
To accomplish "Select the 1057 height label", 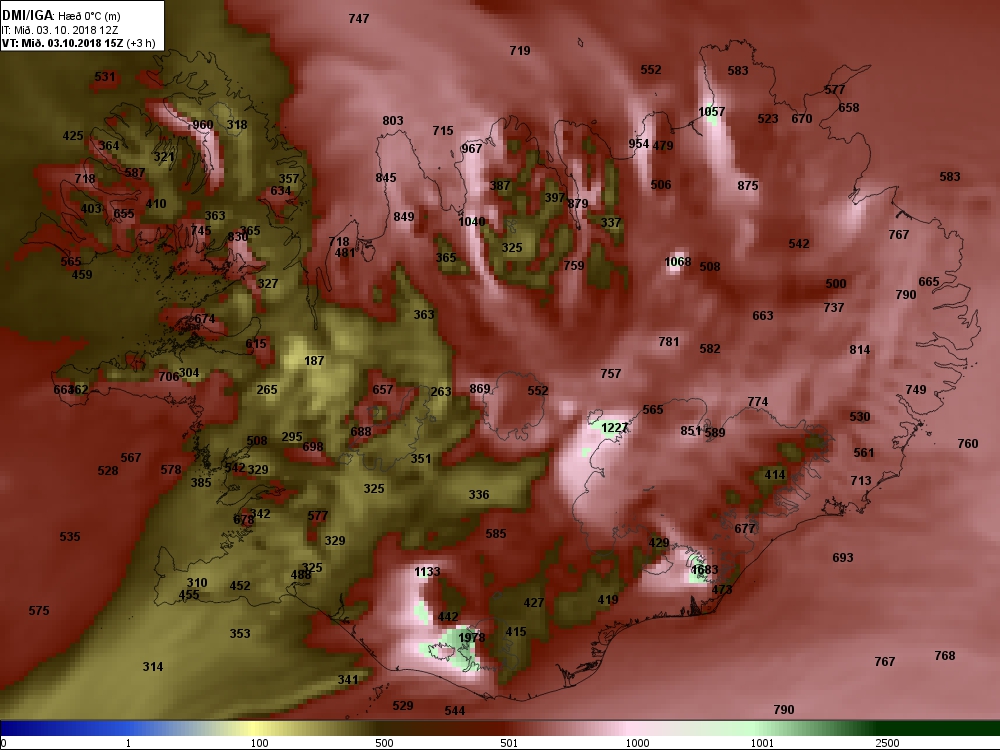I will coord(712,112).
